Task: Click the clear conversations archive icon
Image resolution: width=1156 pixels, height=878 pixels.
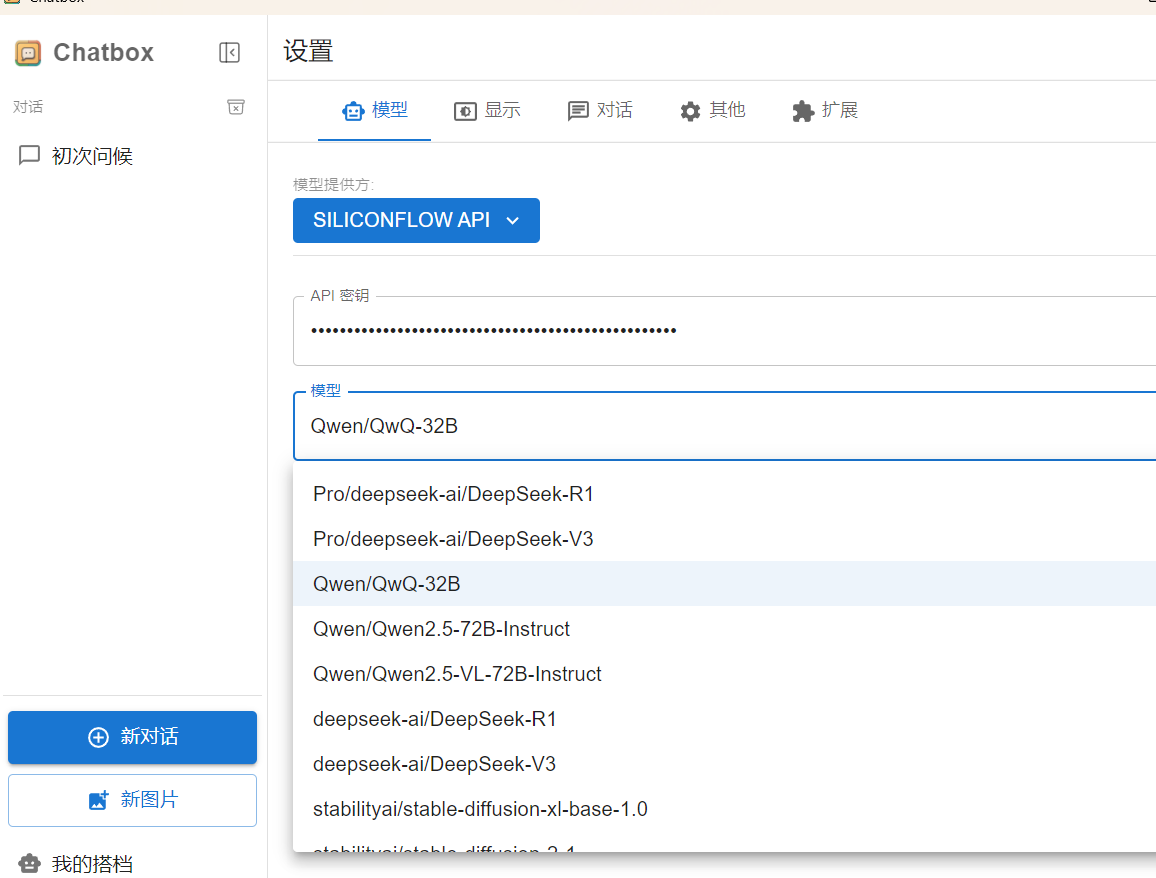Action: coord(236,107)
